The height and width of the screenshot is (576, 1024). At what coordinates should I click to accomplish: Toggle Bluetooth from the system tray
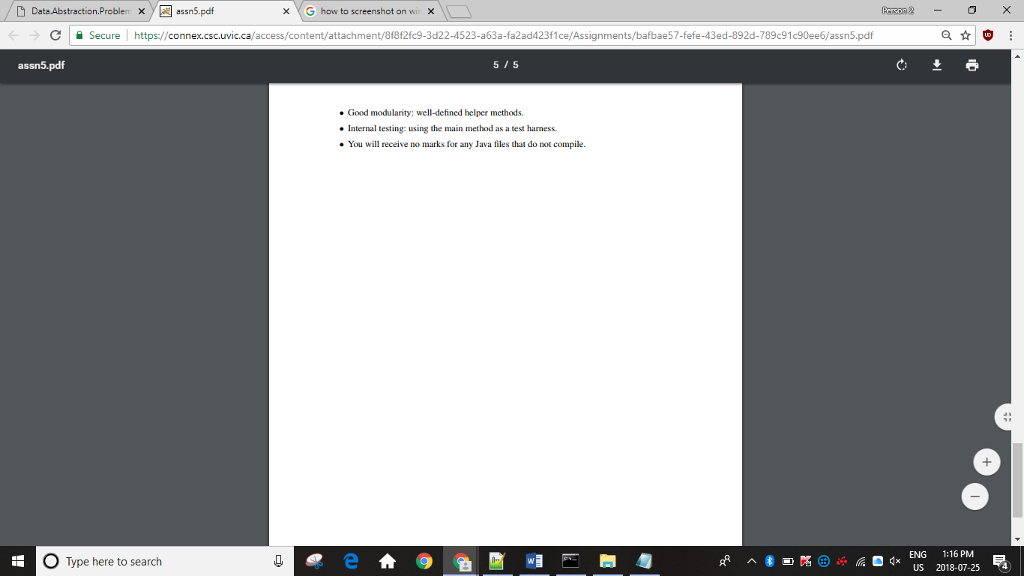pos(768,560)
